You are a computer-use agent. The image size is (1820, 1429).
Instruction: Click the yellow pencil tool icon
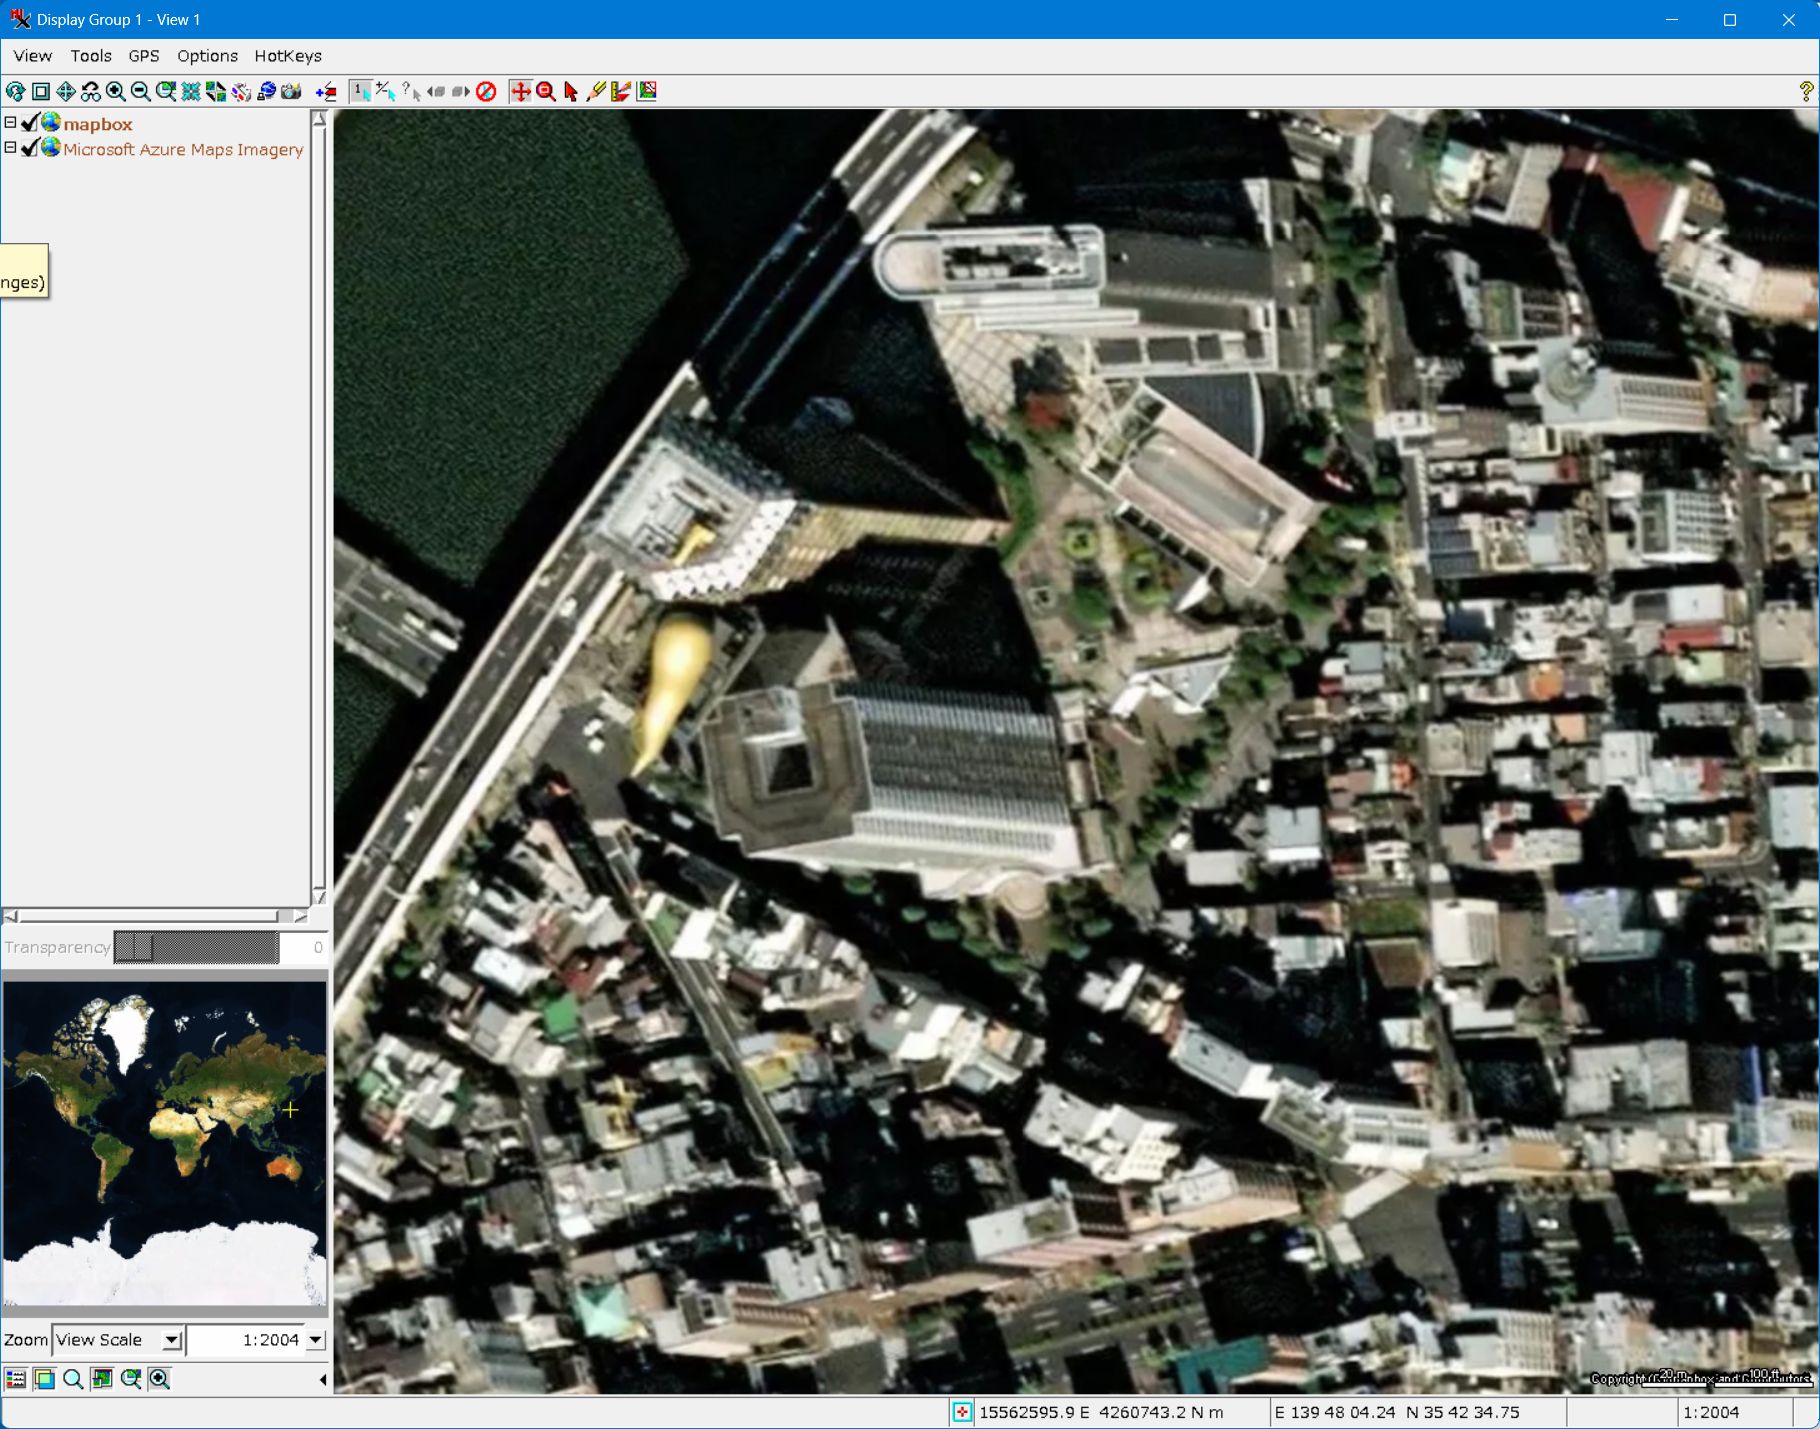click(596, 92)
